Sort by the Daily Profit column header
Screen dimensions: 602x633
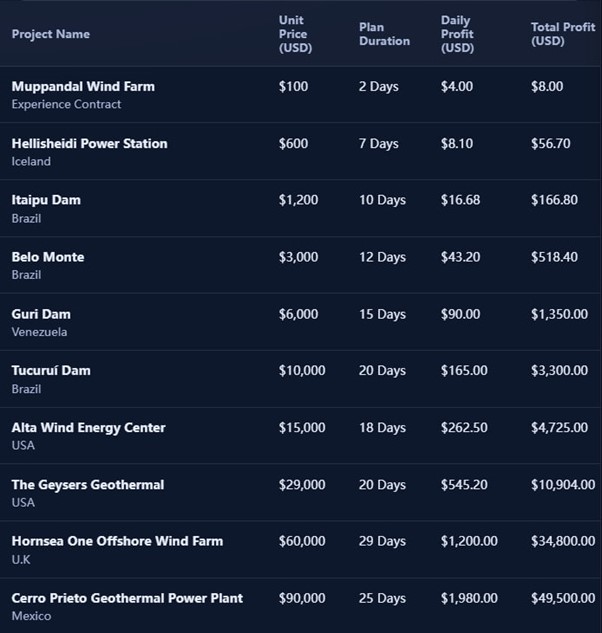tap(457, 34)
